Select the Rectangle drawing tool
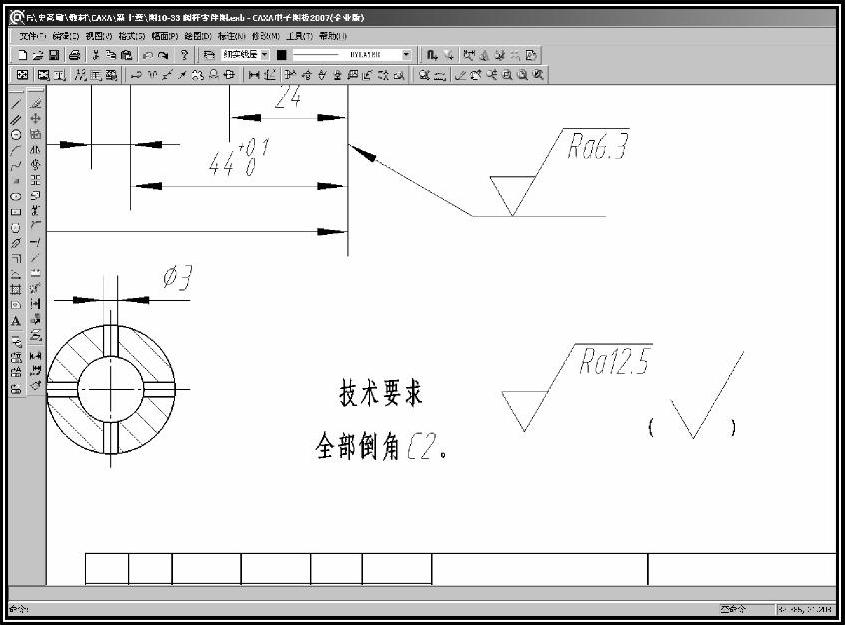 (16, 212)
